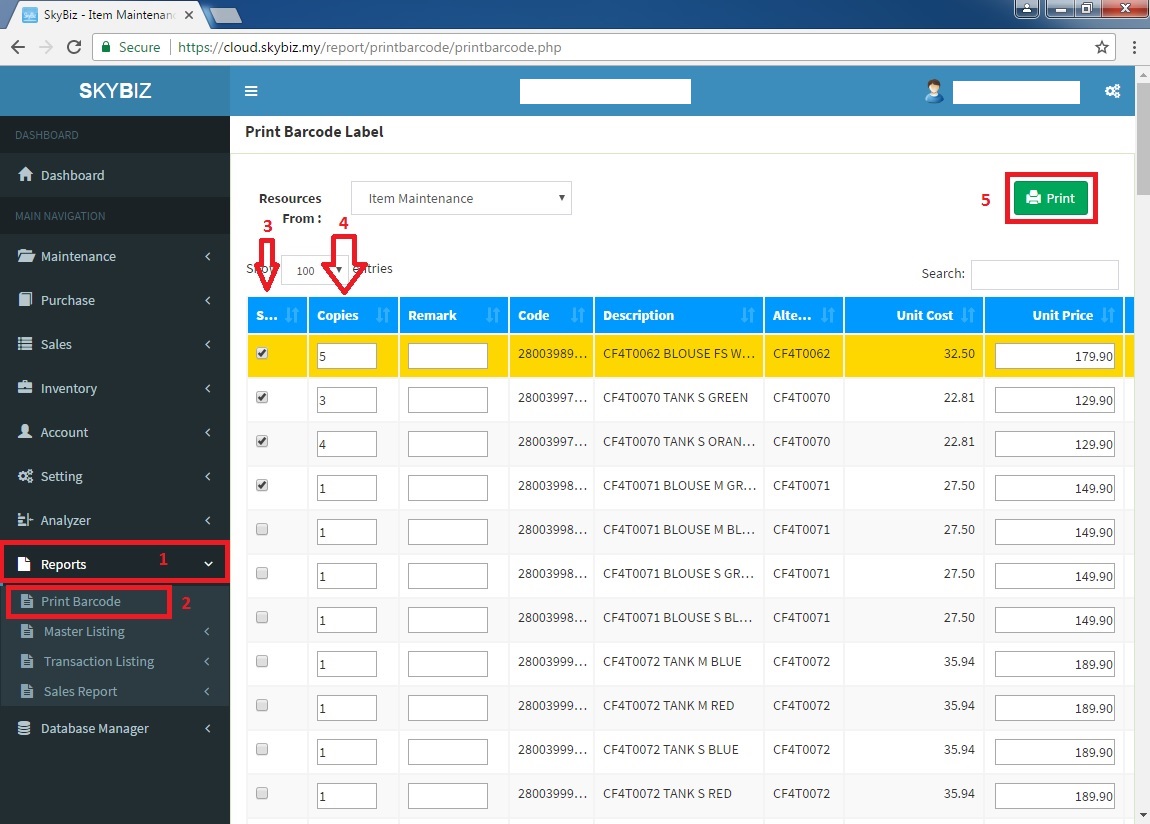Click the hamburger menu toggle icon
This screenshot has height=824, width=1150.
251,91
